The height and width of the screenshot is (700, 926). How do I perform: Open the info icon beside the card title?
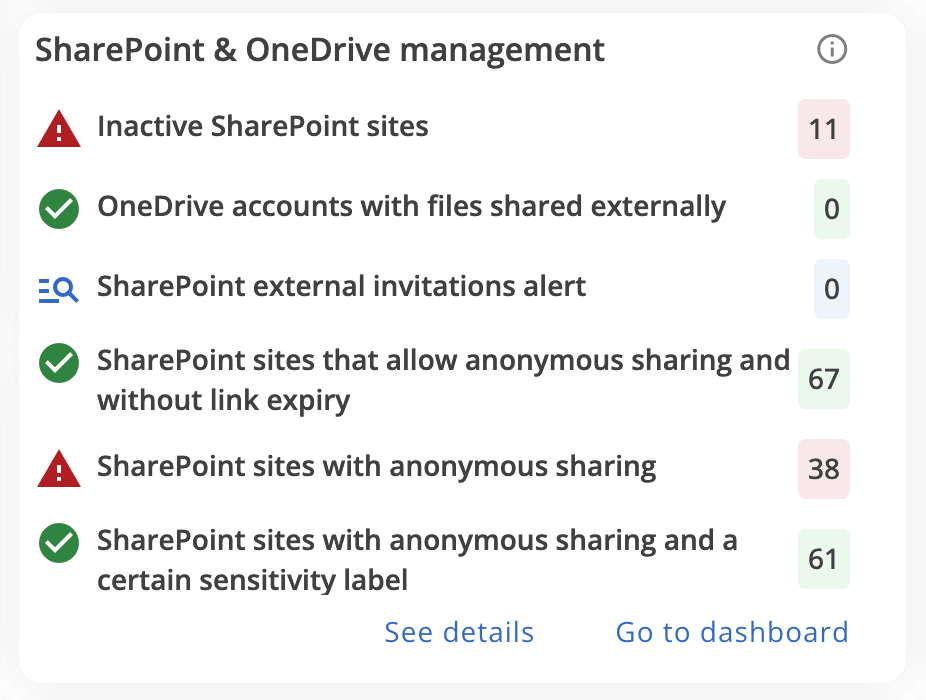(832, 49)
